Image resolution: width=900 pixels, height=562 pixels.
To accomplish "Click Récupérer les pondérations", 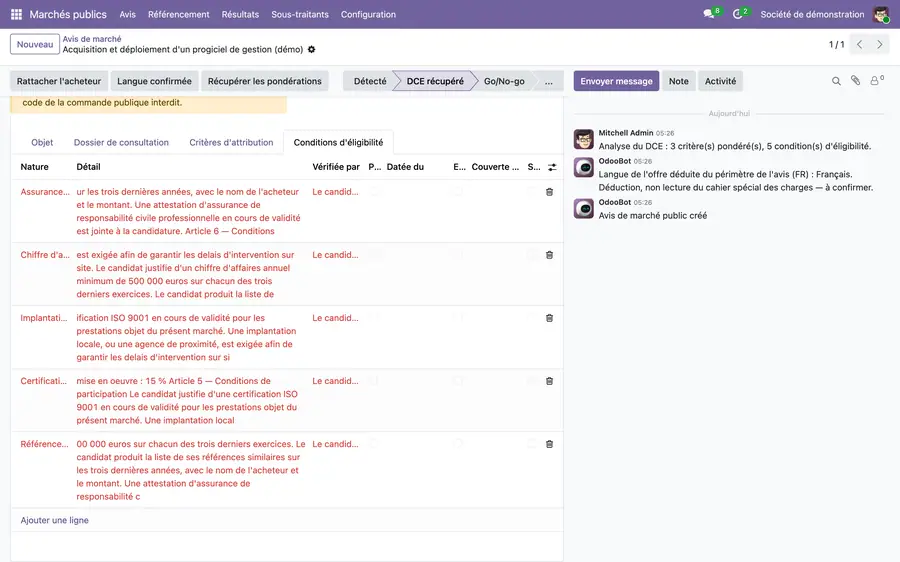I will (265, 81).
